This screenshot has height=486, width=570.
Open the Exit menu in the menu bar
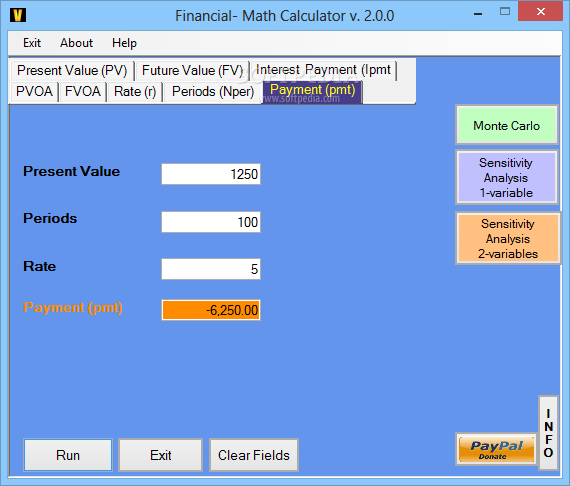32,43
